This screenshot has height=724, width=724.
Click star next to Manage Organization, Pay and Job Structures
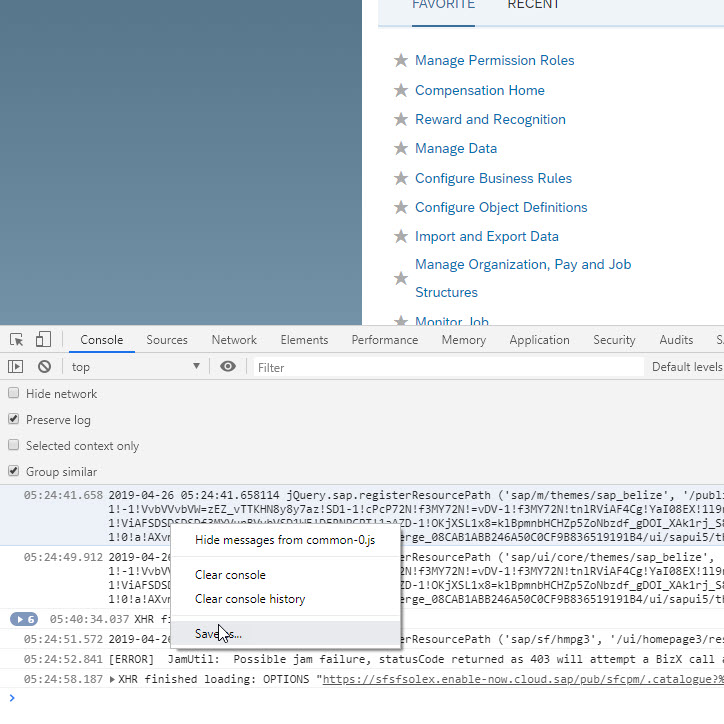coord(401,278)
